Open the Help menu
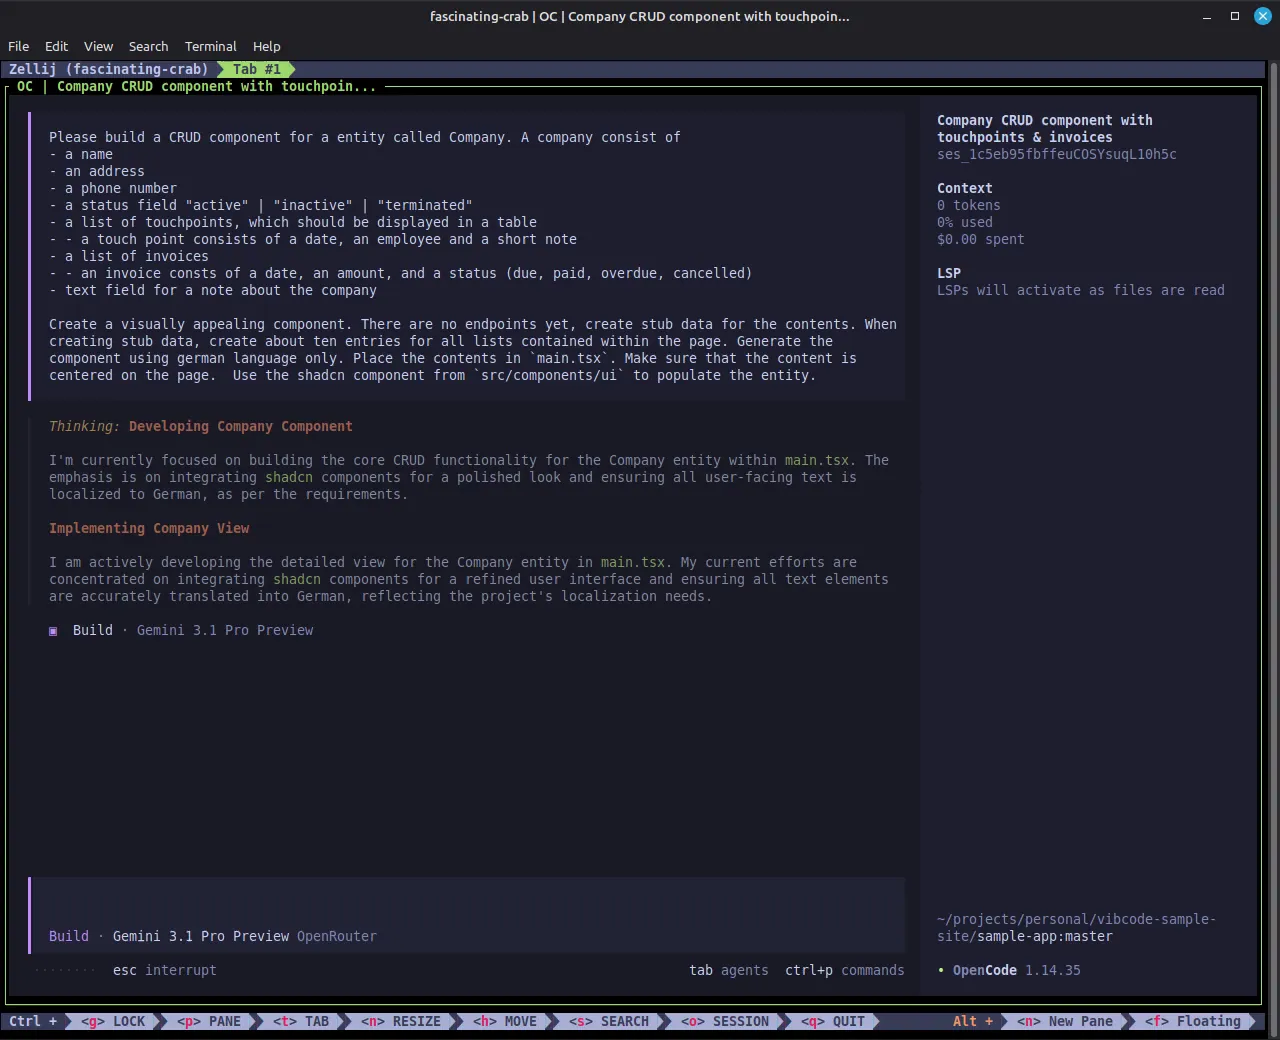This screenshot has width=1280, height=1040. click(266, 46)
